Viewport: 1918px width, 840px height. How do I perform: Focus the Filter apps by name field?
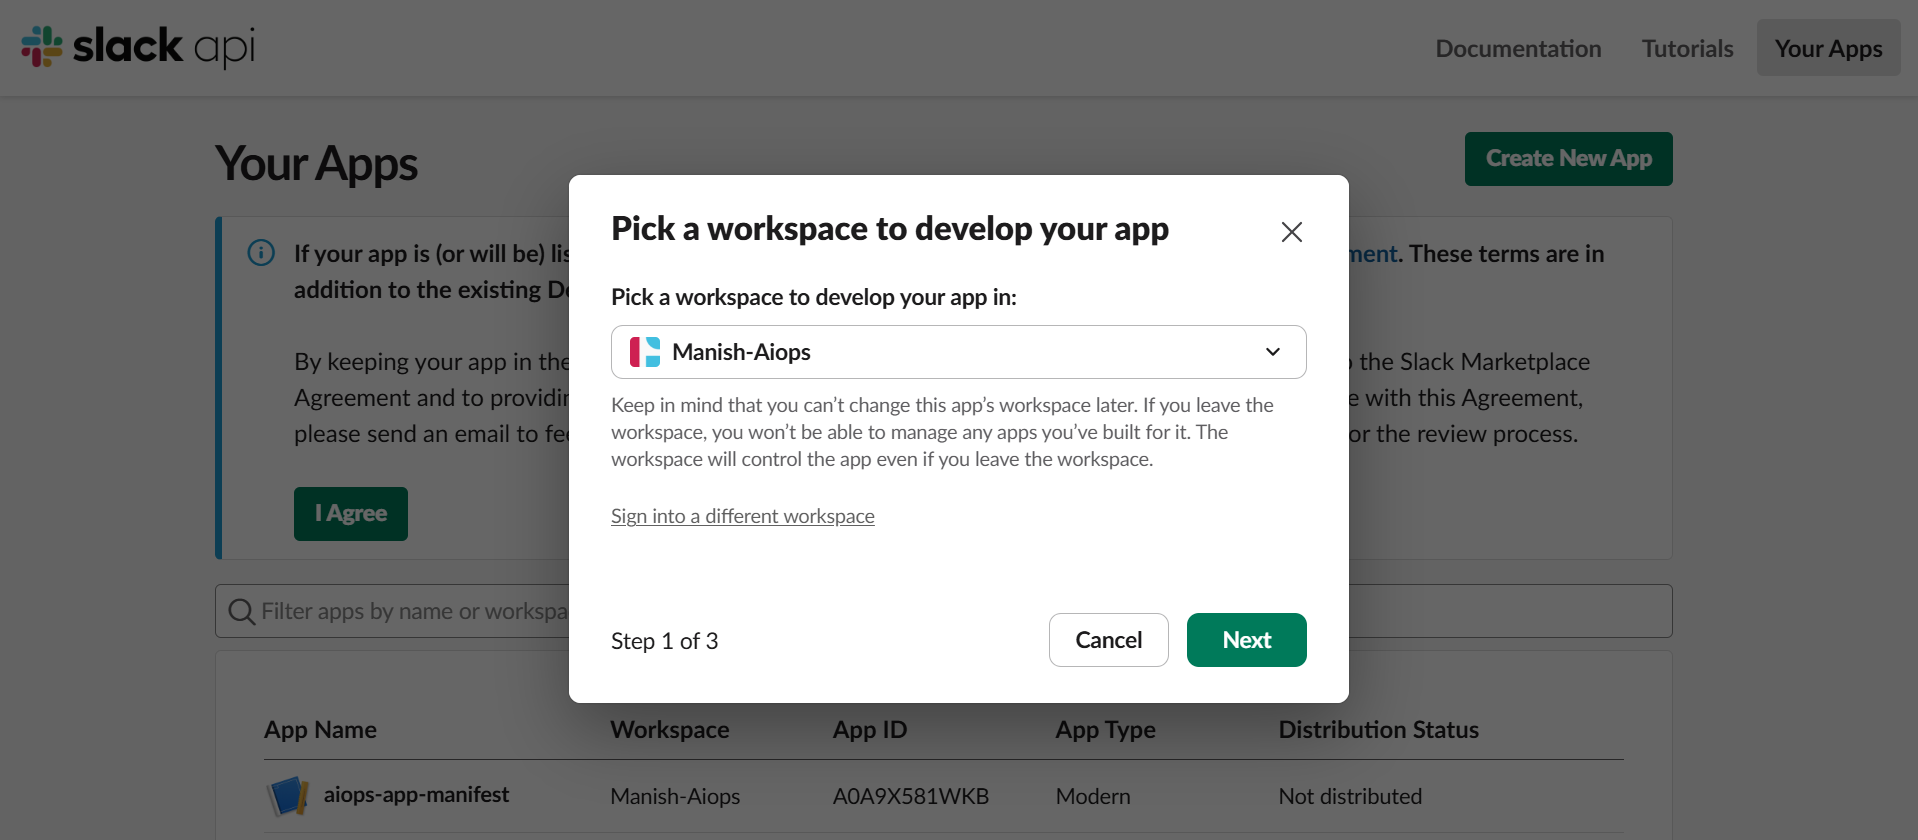943,611
